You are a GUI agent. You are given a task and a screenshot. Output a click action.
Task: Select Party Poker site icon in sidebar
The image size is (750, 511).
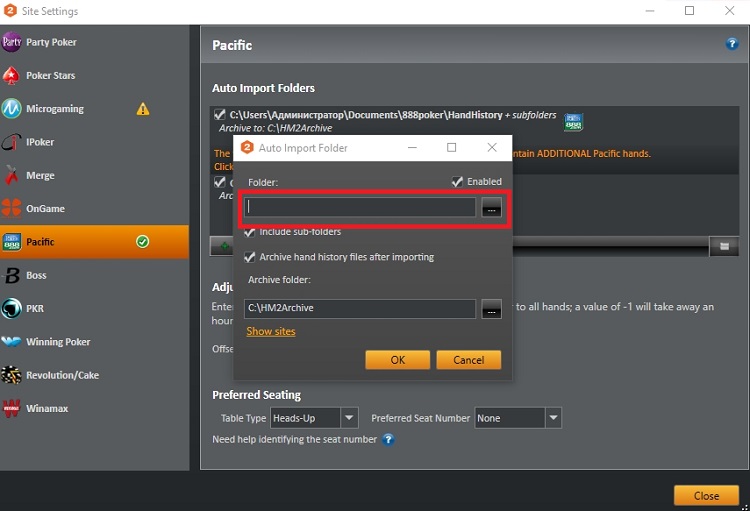pyautogui.click(x=11, y=42)
